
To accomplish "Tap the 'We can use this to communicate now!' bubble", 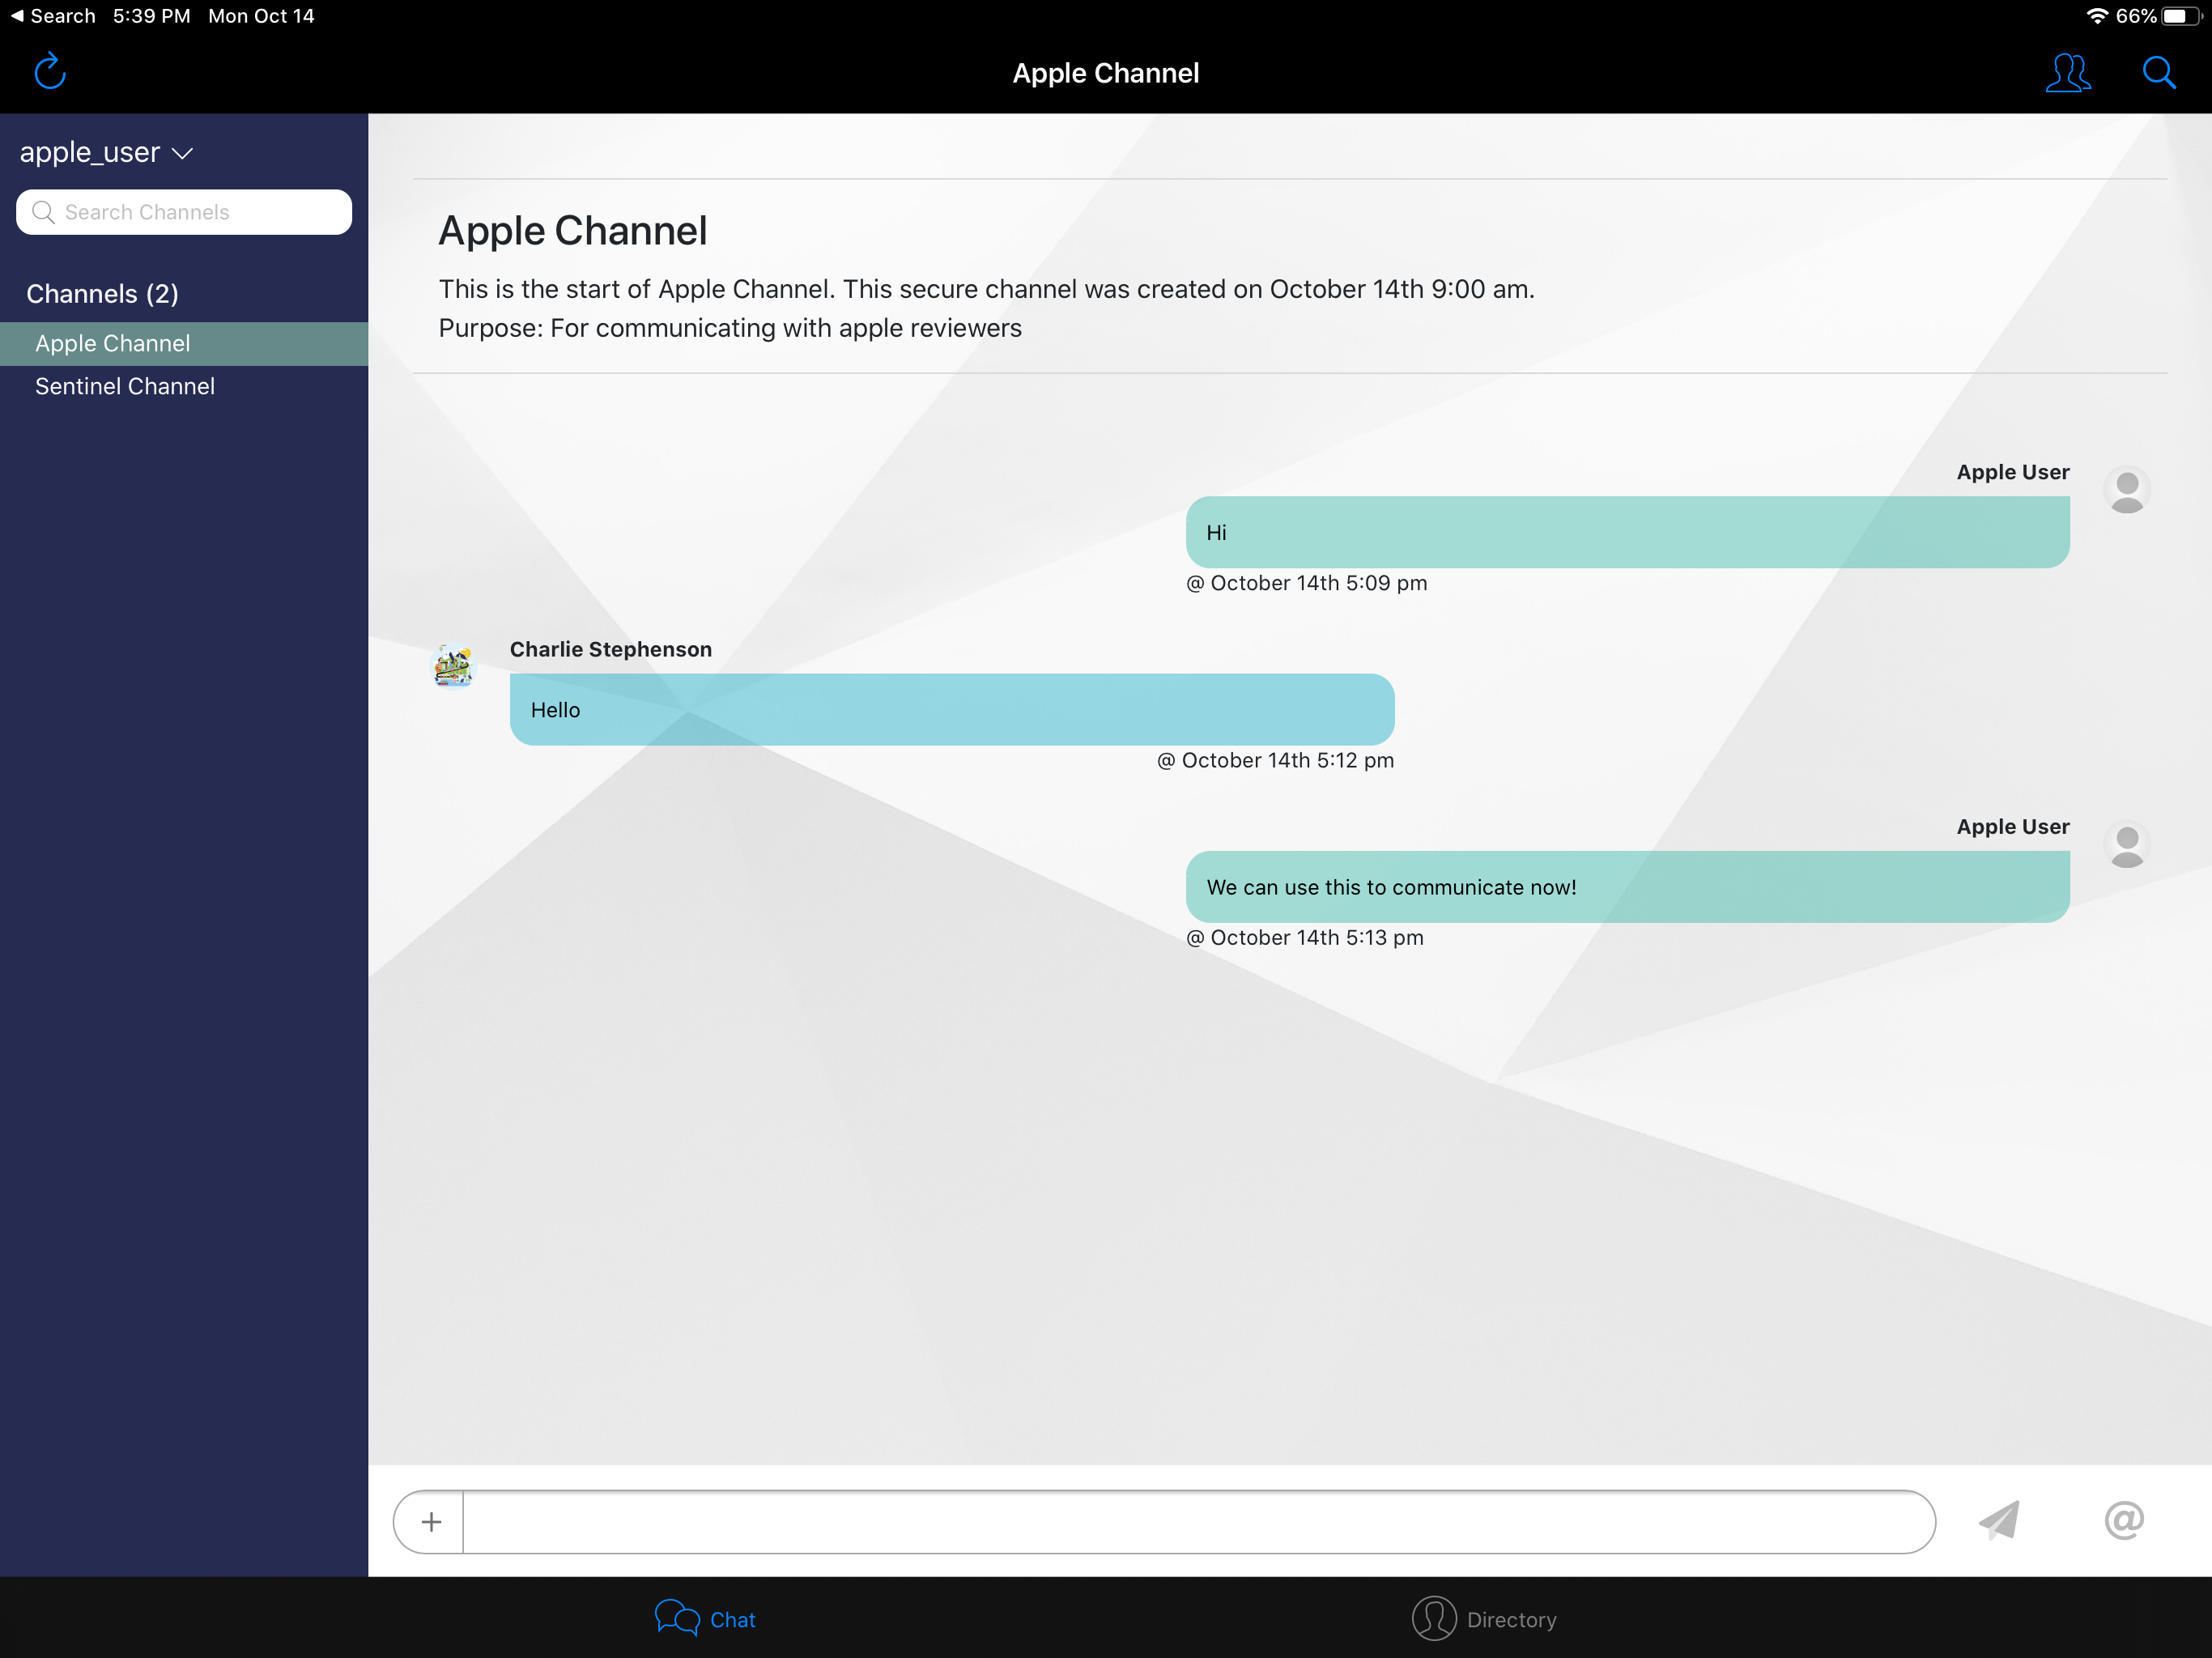I will [x=1627, y=887].
